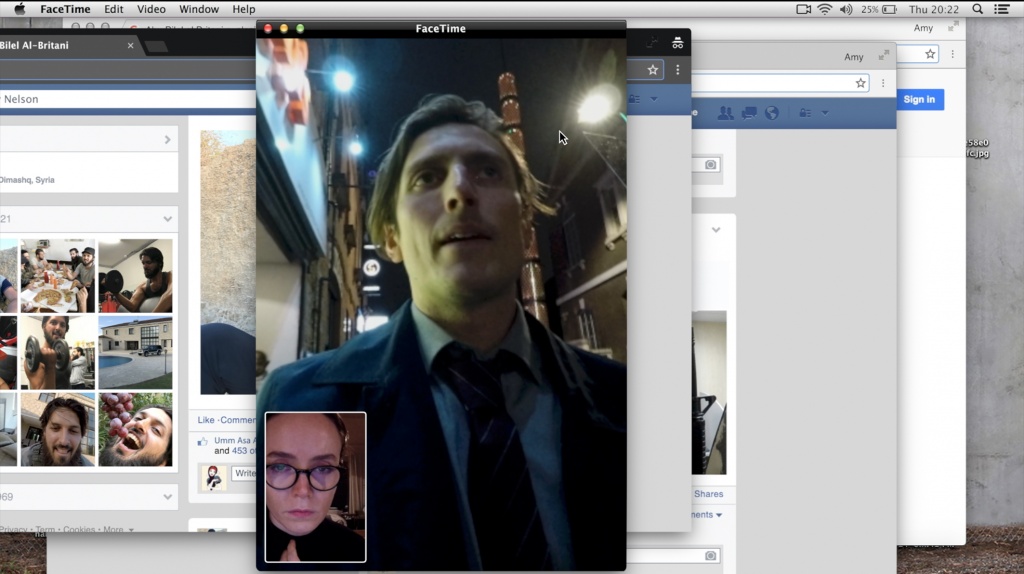Click the Wi-Fi status icon in menu bar

click(824, 9)
